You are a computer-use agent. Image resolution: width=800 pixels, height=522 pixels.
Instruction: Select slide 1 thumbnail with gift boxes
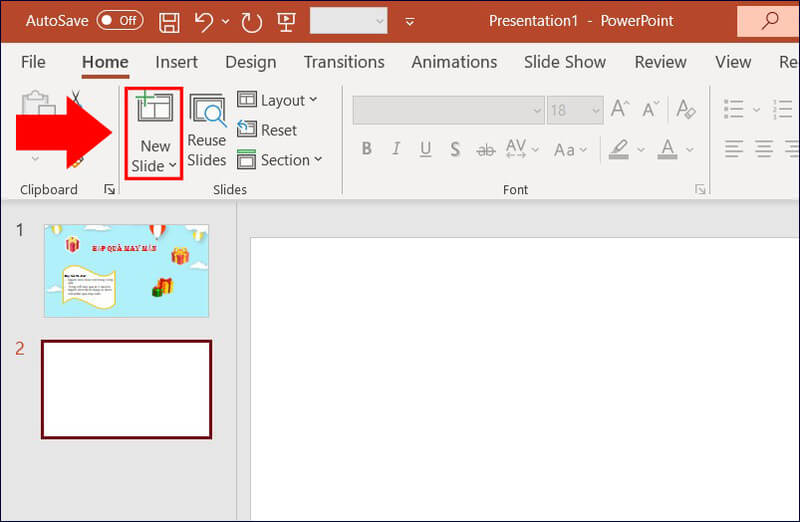click(x=127, y=270)
